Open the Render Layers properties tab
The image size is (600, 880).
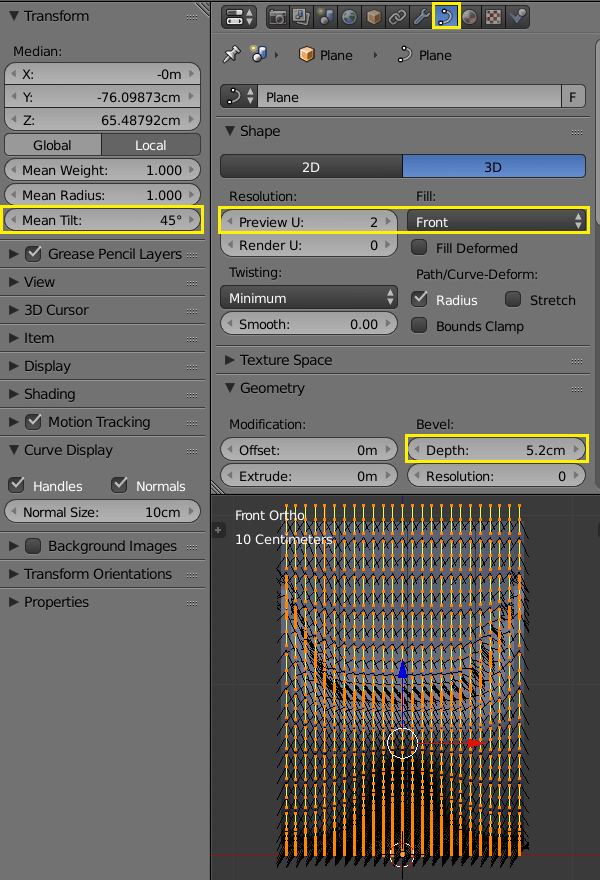(x=302, y=16)
